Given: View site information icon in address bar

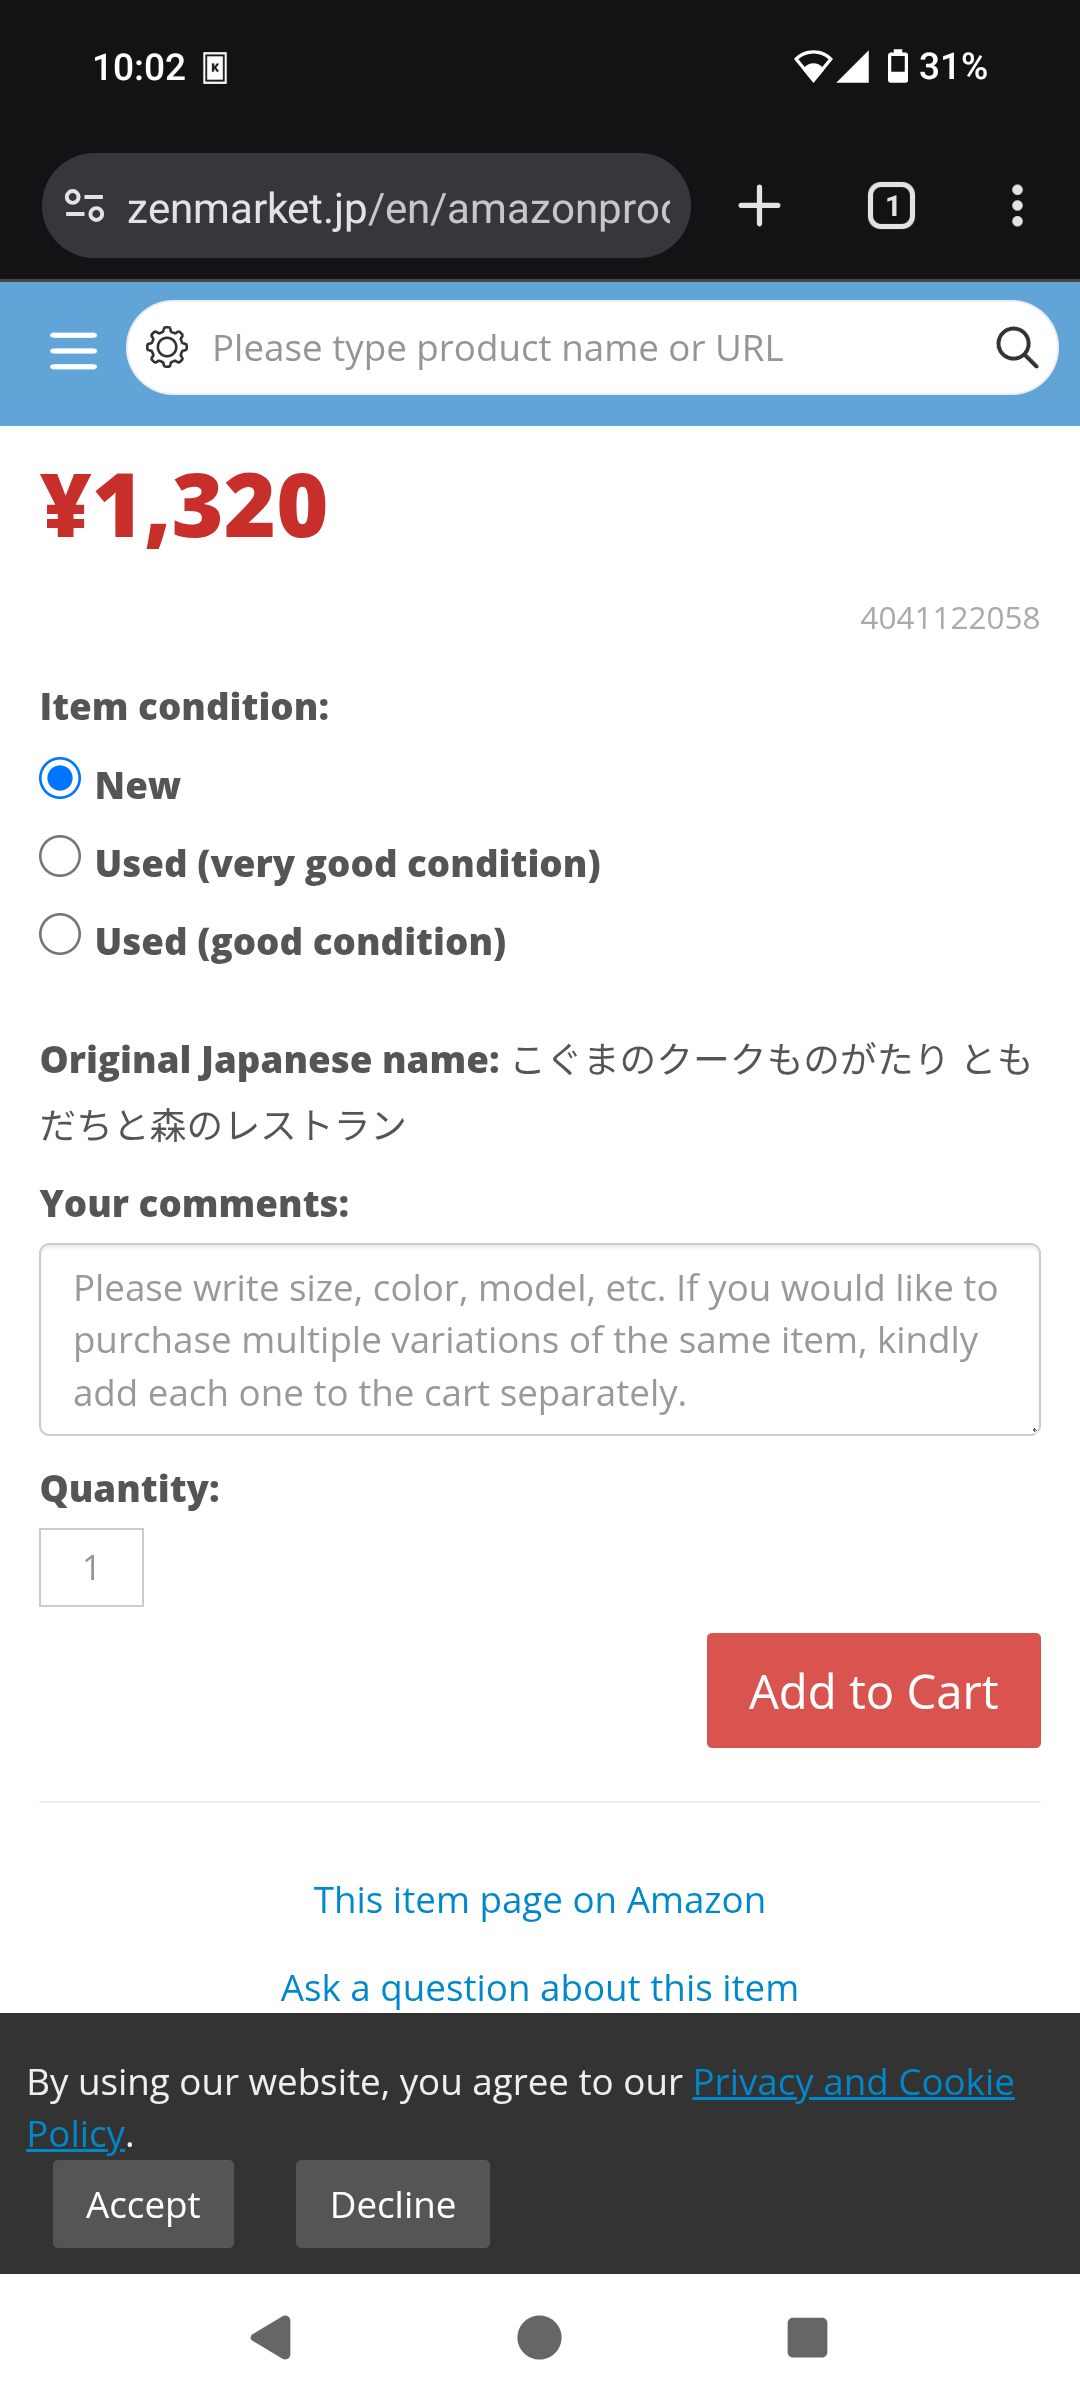Looking at the screenshot, I should point(85,206).
